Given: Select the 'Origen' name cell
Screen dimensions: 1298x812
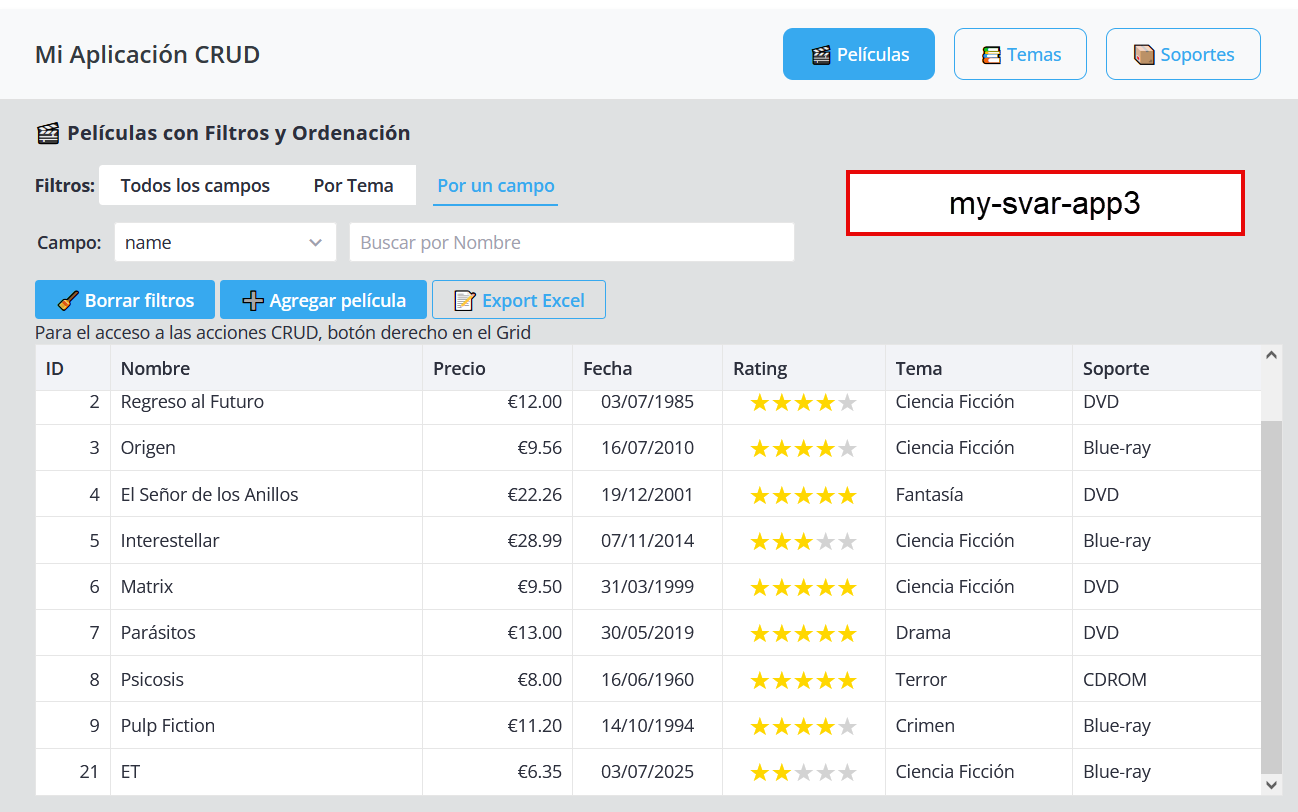Looking at the screenshot, I should coord(266,448).
